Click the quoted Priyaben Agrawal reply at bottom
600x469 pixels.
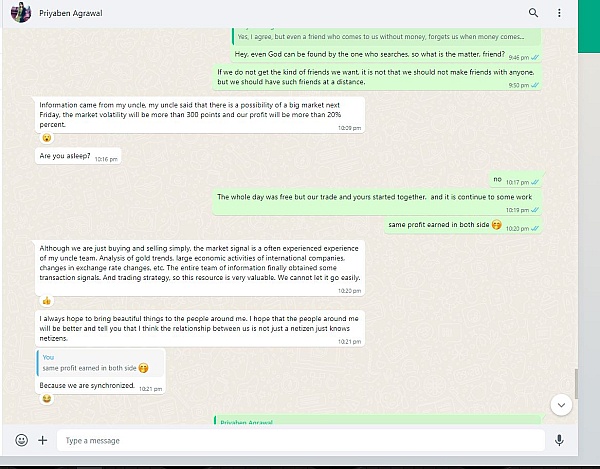pyautogui.click(x=377, y=420)
